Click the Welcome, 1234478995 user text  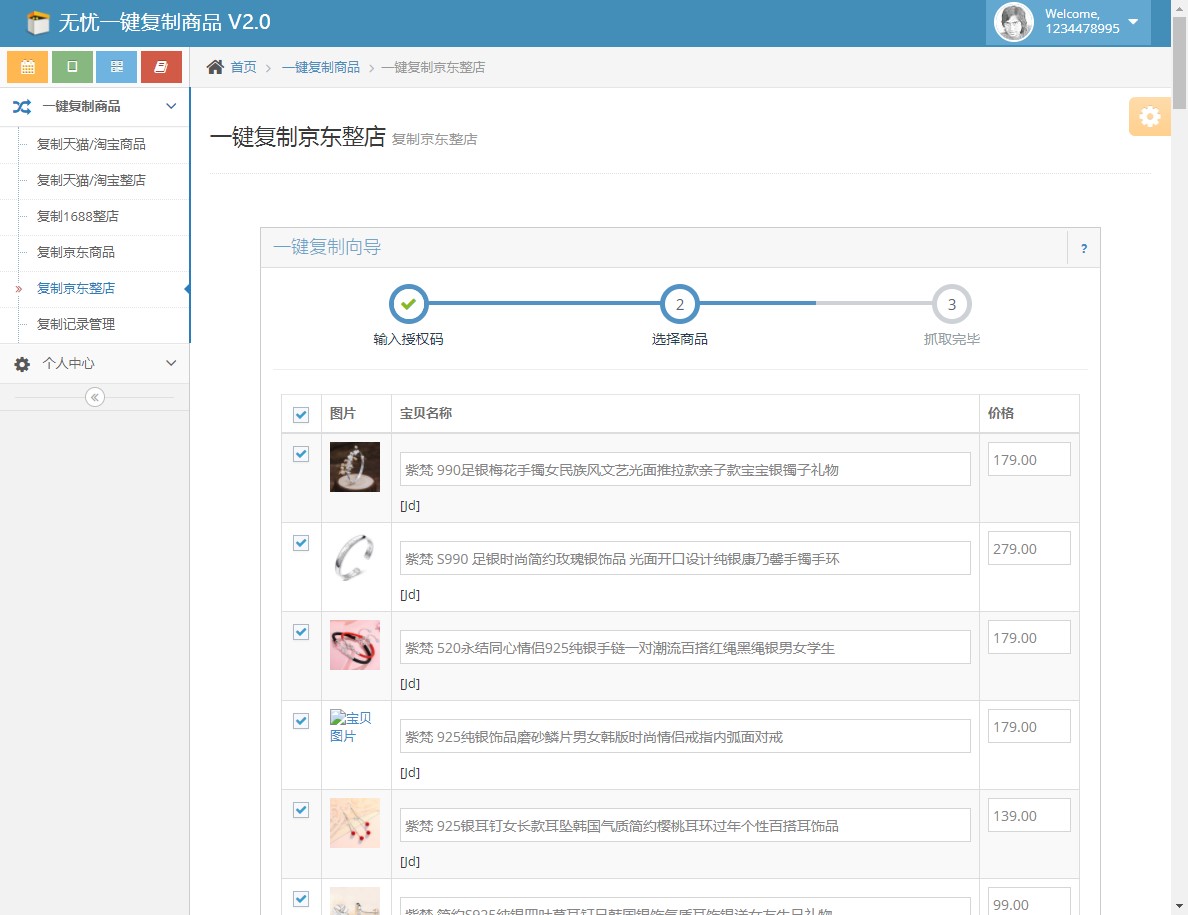(x=1082, y=21)
